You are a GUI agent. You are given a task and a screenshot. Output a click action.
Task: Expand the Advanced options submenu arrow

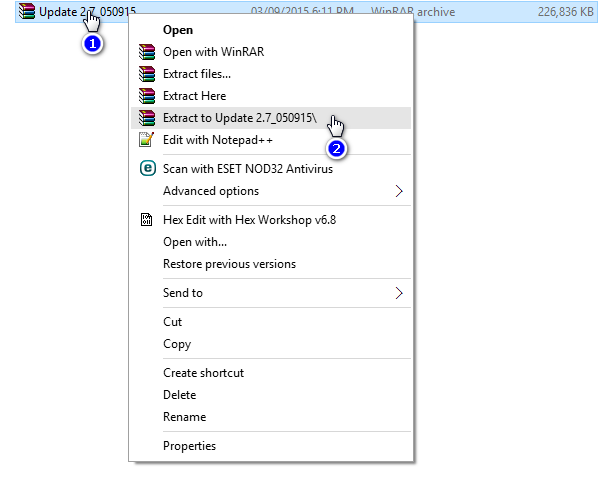[x=399, y=191]
